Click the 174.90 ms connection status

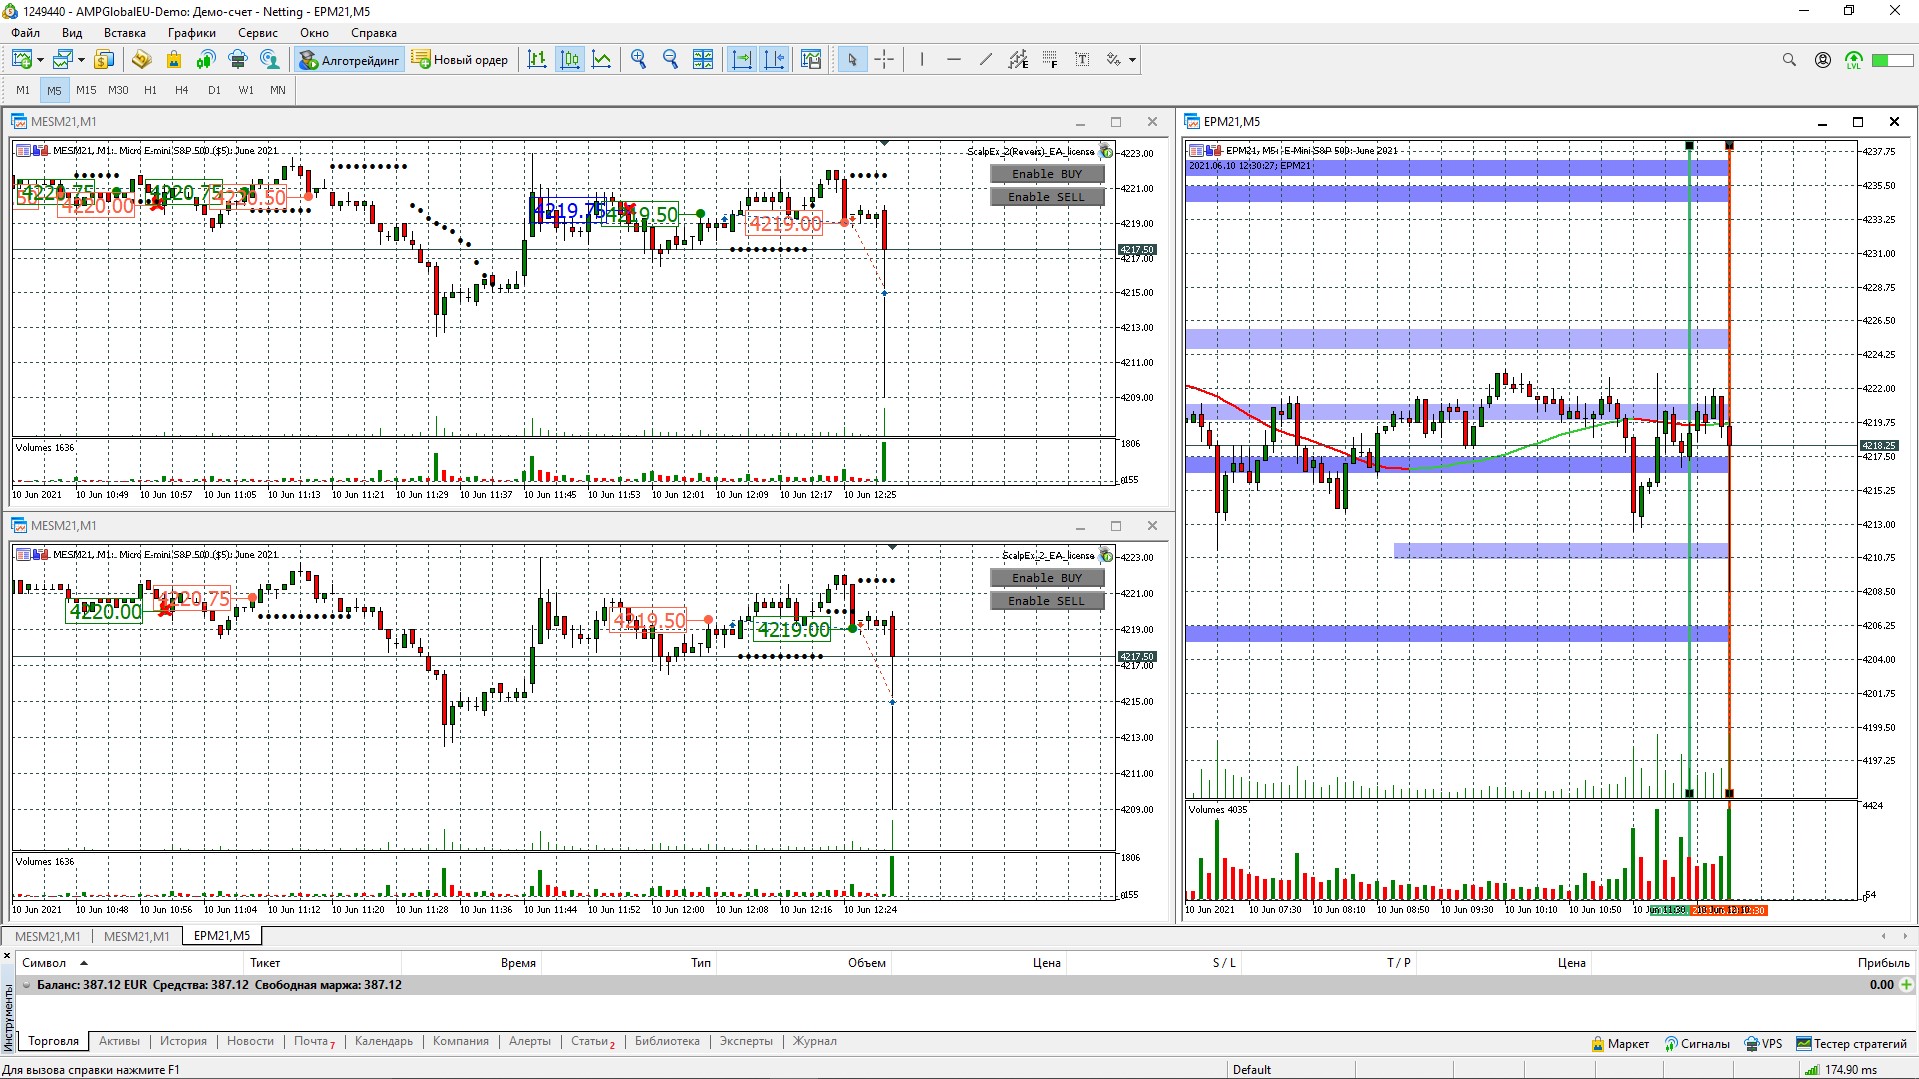click(1842, 1070)
